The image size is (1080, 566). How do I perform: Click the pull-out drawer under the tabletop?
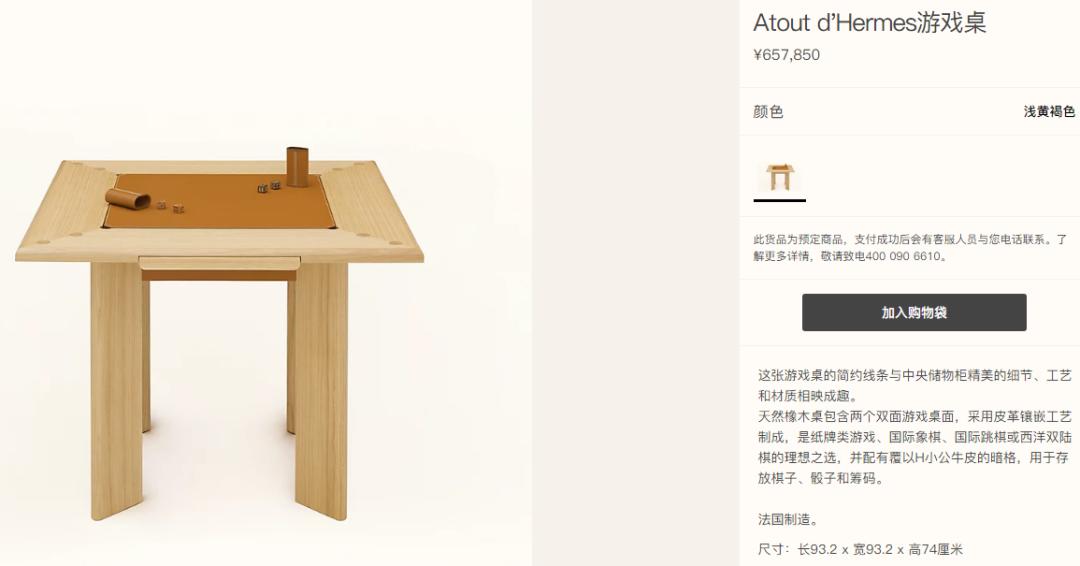[220, 263]
